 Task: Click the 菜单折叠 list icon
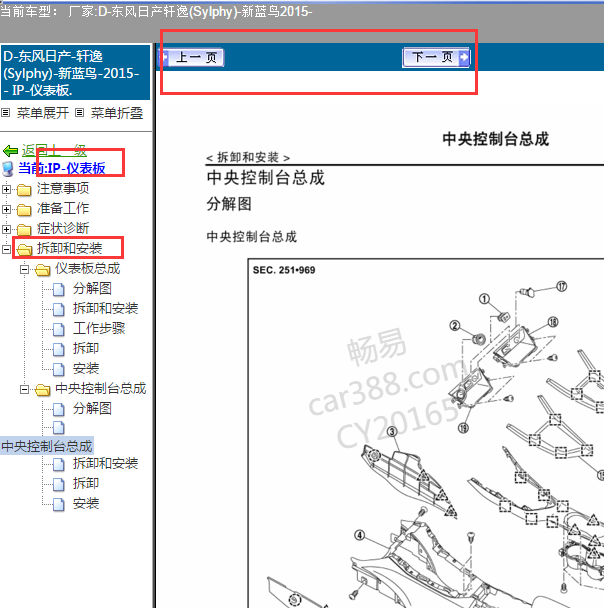click(79, 113)
